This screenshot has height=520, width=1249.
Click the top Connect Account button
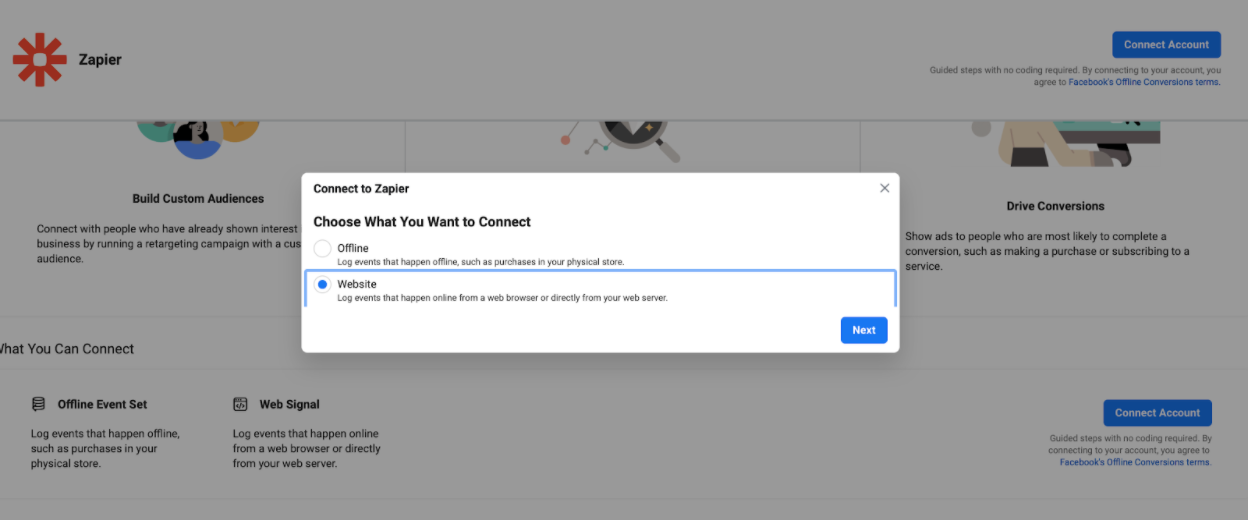(1166, 45)
